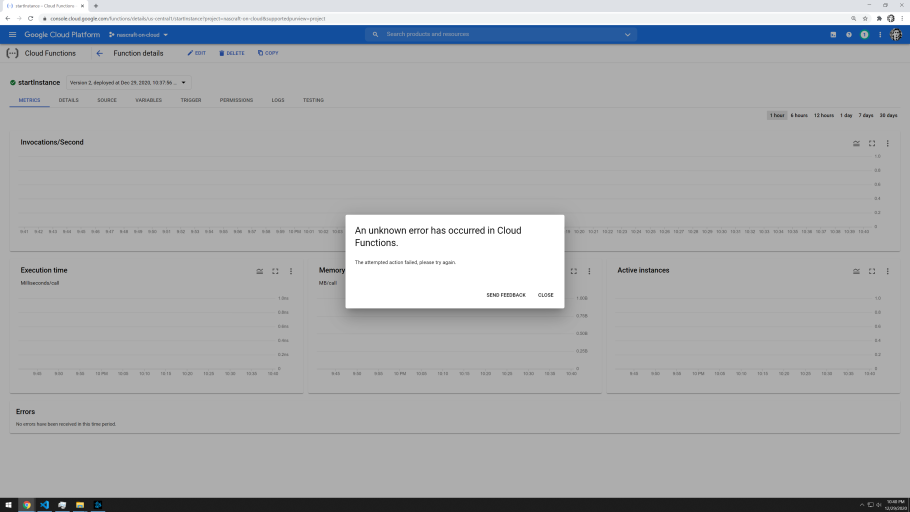This screenshot has height=512, width=910.
Task: Select the 6 hours time range
Action: (799, 115)
